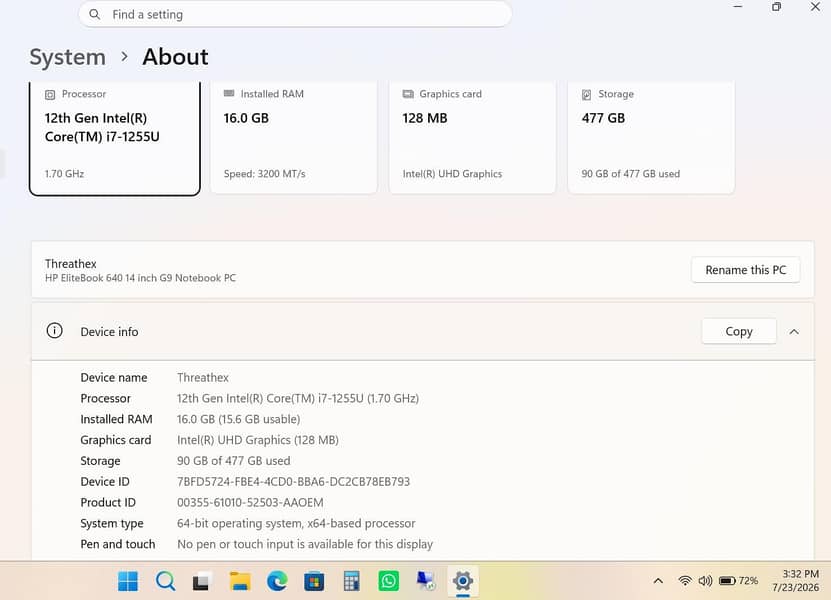Click the Storage drive icon

(586, 94)
